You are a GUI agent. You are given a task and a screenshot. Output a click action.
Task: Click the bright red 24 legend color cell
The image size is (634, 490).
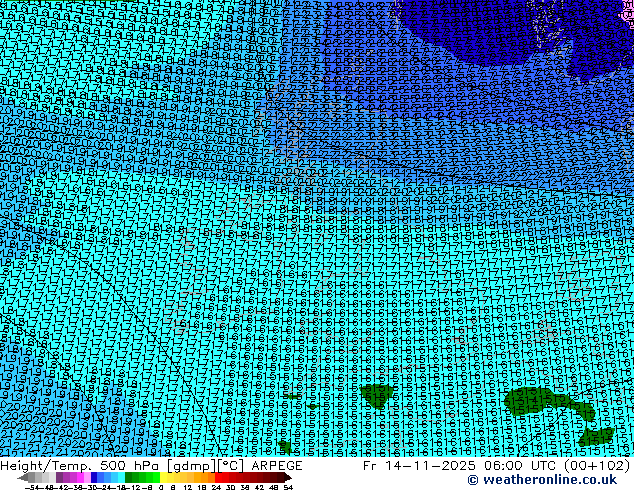pos(218,477)
